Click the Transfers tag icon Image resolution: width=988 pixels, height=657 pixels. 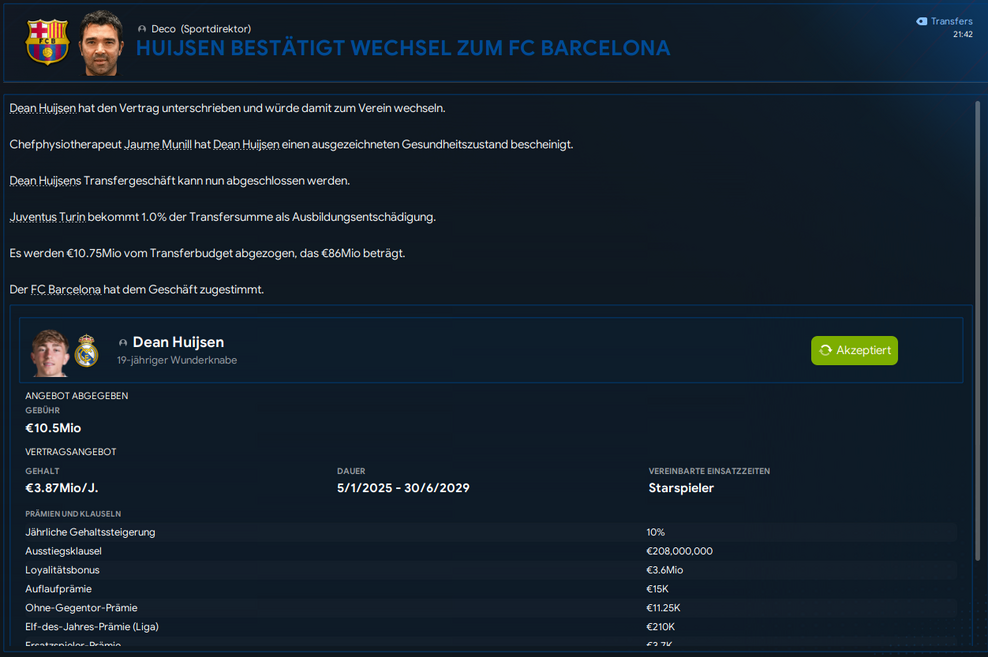[921, 21]
